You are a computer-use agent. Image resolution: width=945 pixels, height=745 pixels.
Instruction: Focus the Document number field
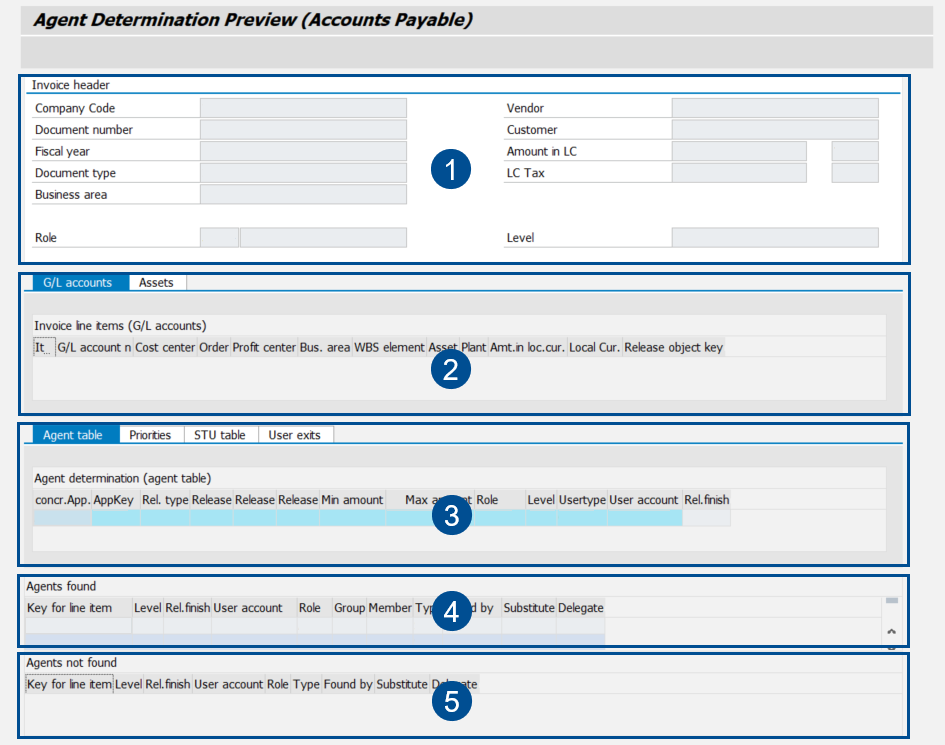click(x=303, y=130)
